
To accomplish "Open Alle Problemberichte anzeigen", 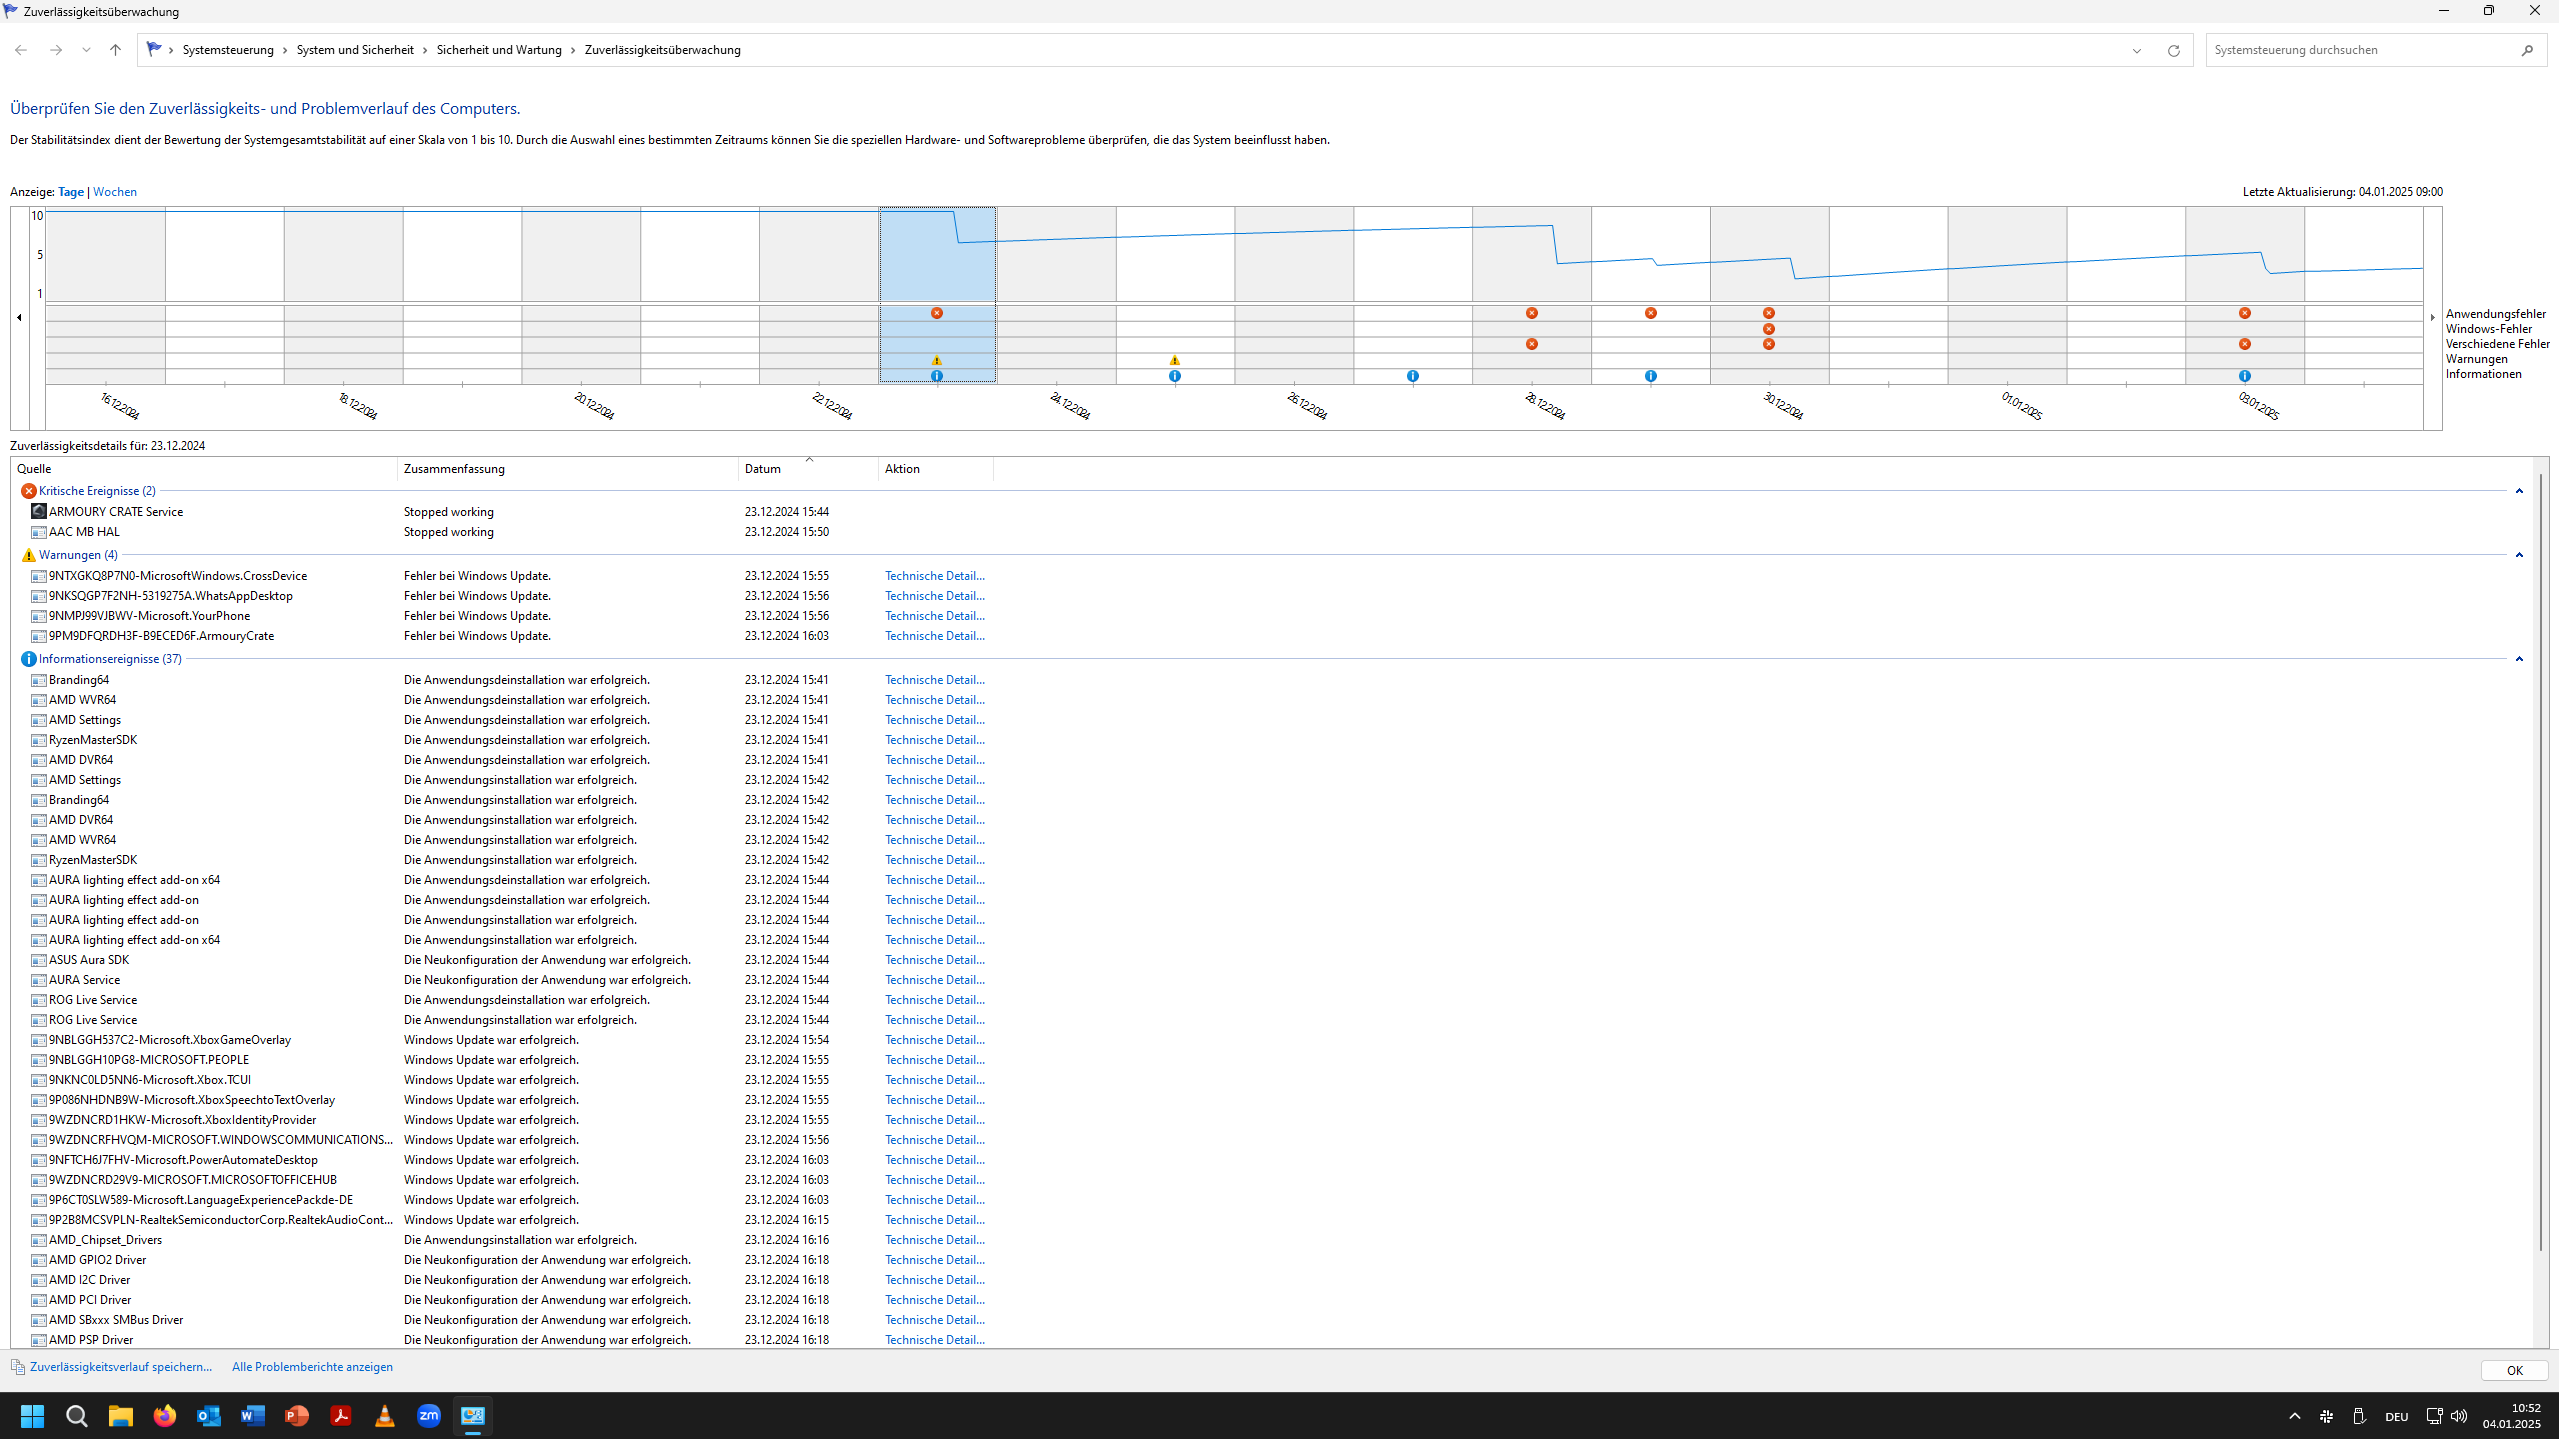I will [311, 1366].
